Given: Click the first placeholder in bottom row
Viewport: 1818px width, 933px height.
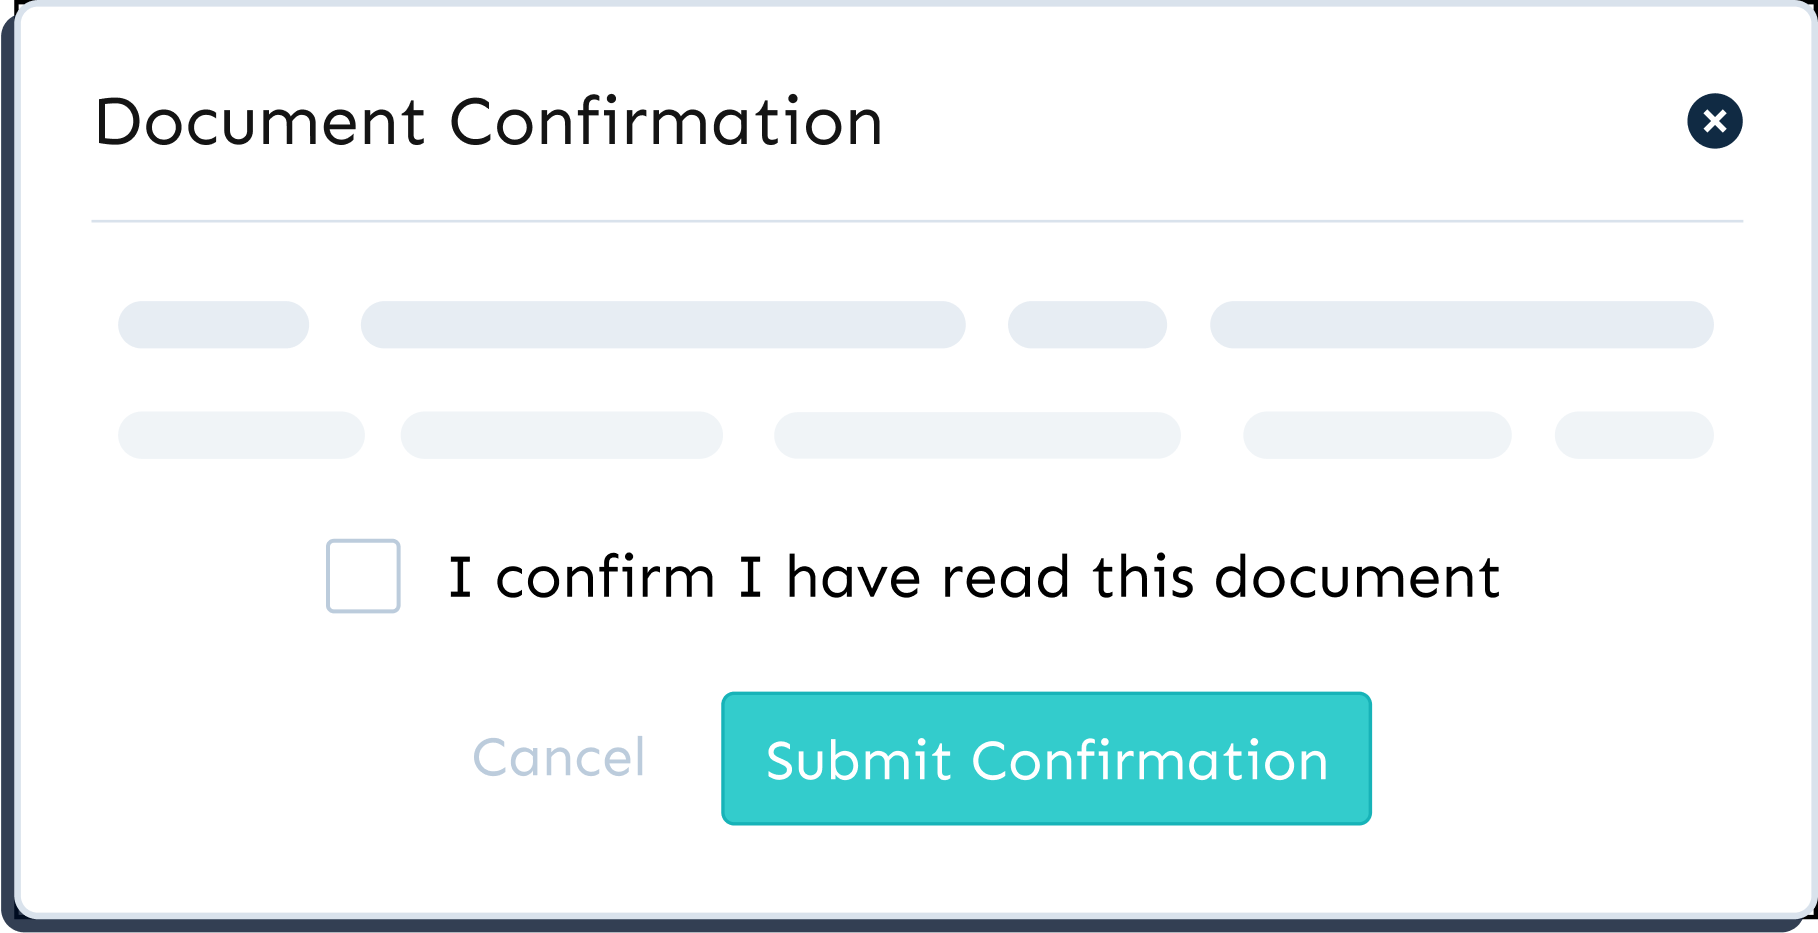Looking at the screenshot, I should (x=240, y=435).
